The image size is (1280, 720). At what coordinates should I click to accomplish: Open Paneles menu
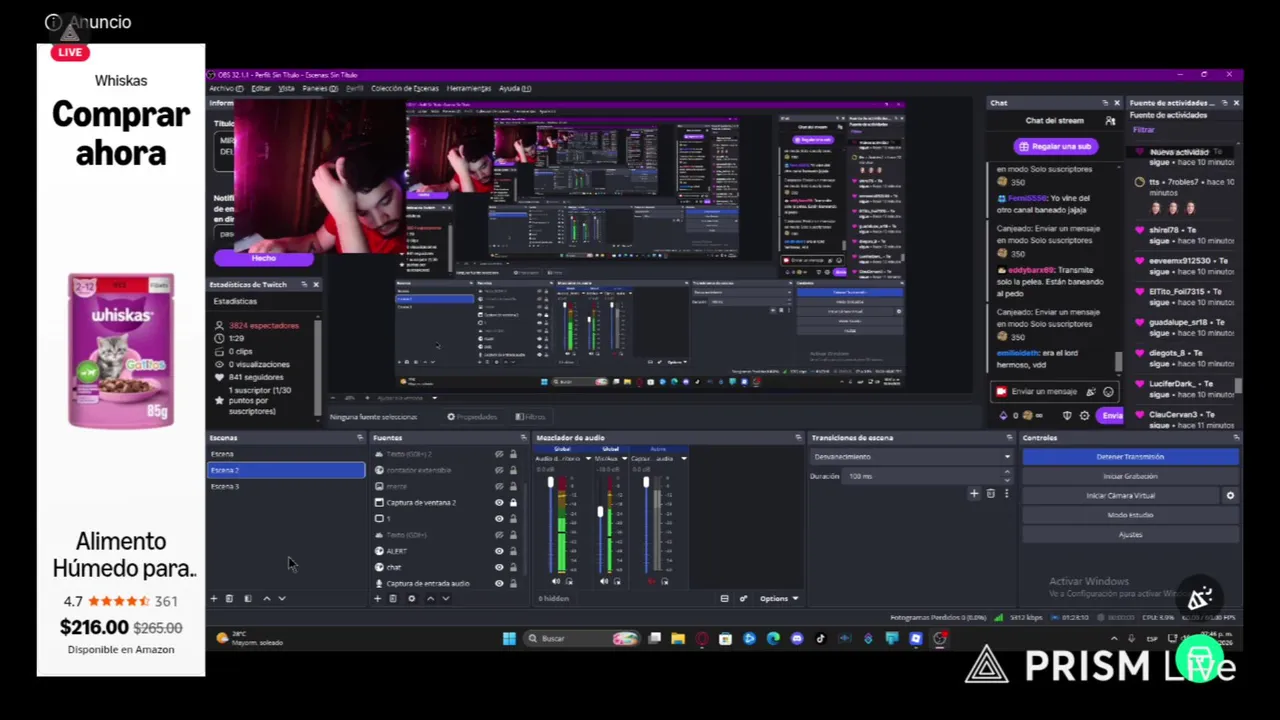(x=320, y=88)
